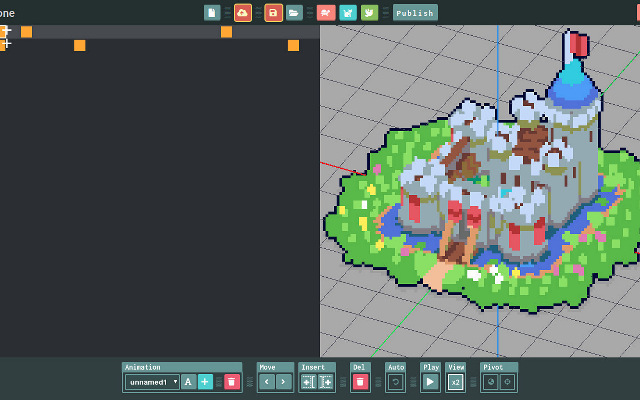The height and width of the screenshot is (400, 640).
Task: Toggle the Auto loop button
Action: pyautogui.click(x=395, y=382)
